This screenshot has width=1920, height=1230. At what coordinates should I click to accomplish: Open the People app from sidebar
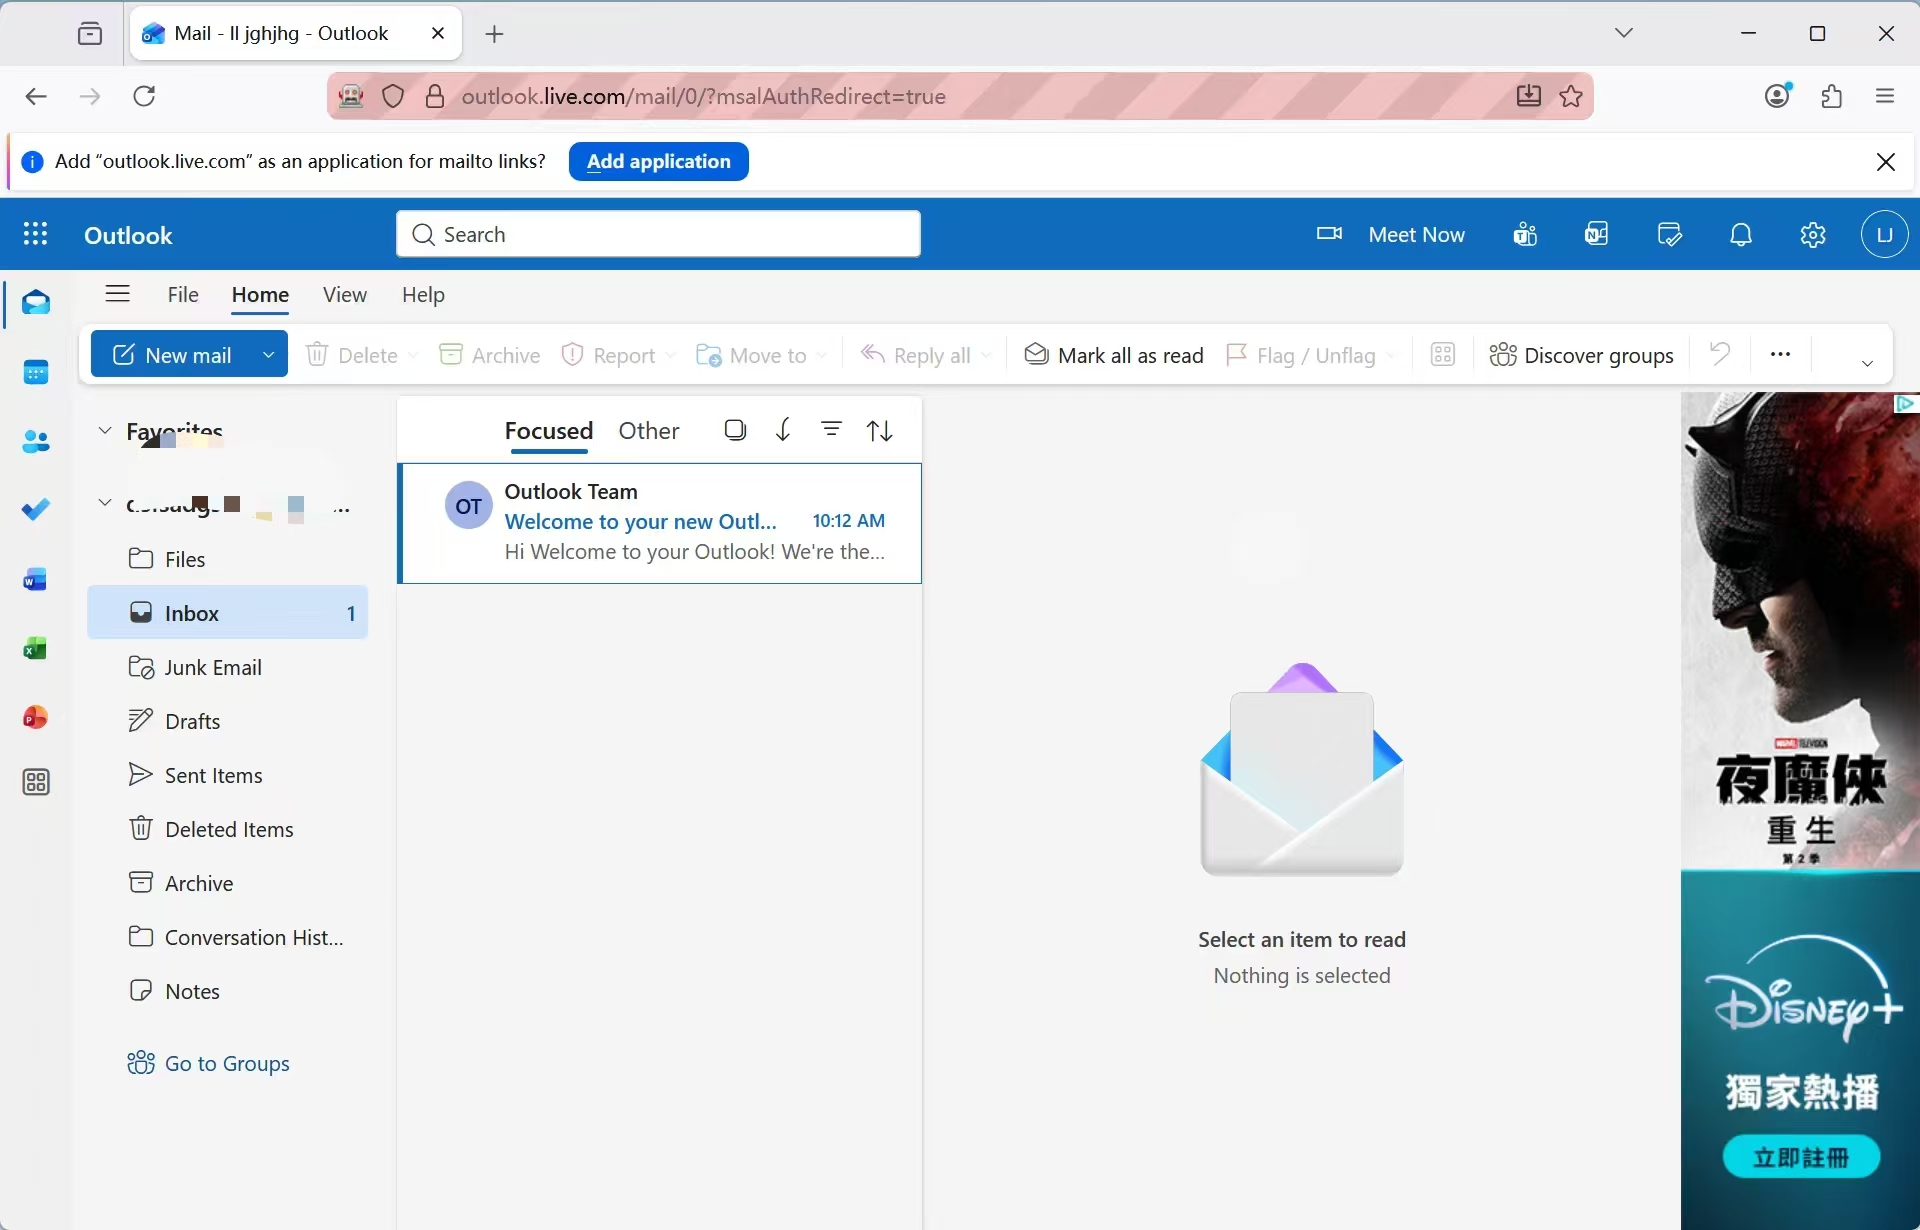(35, 441)
